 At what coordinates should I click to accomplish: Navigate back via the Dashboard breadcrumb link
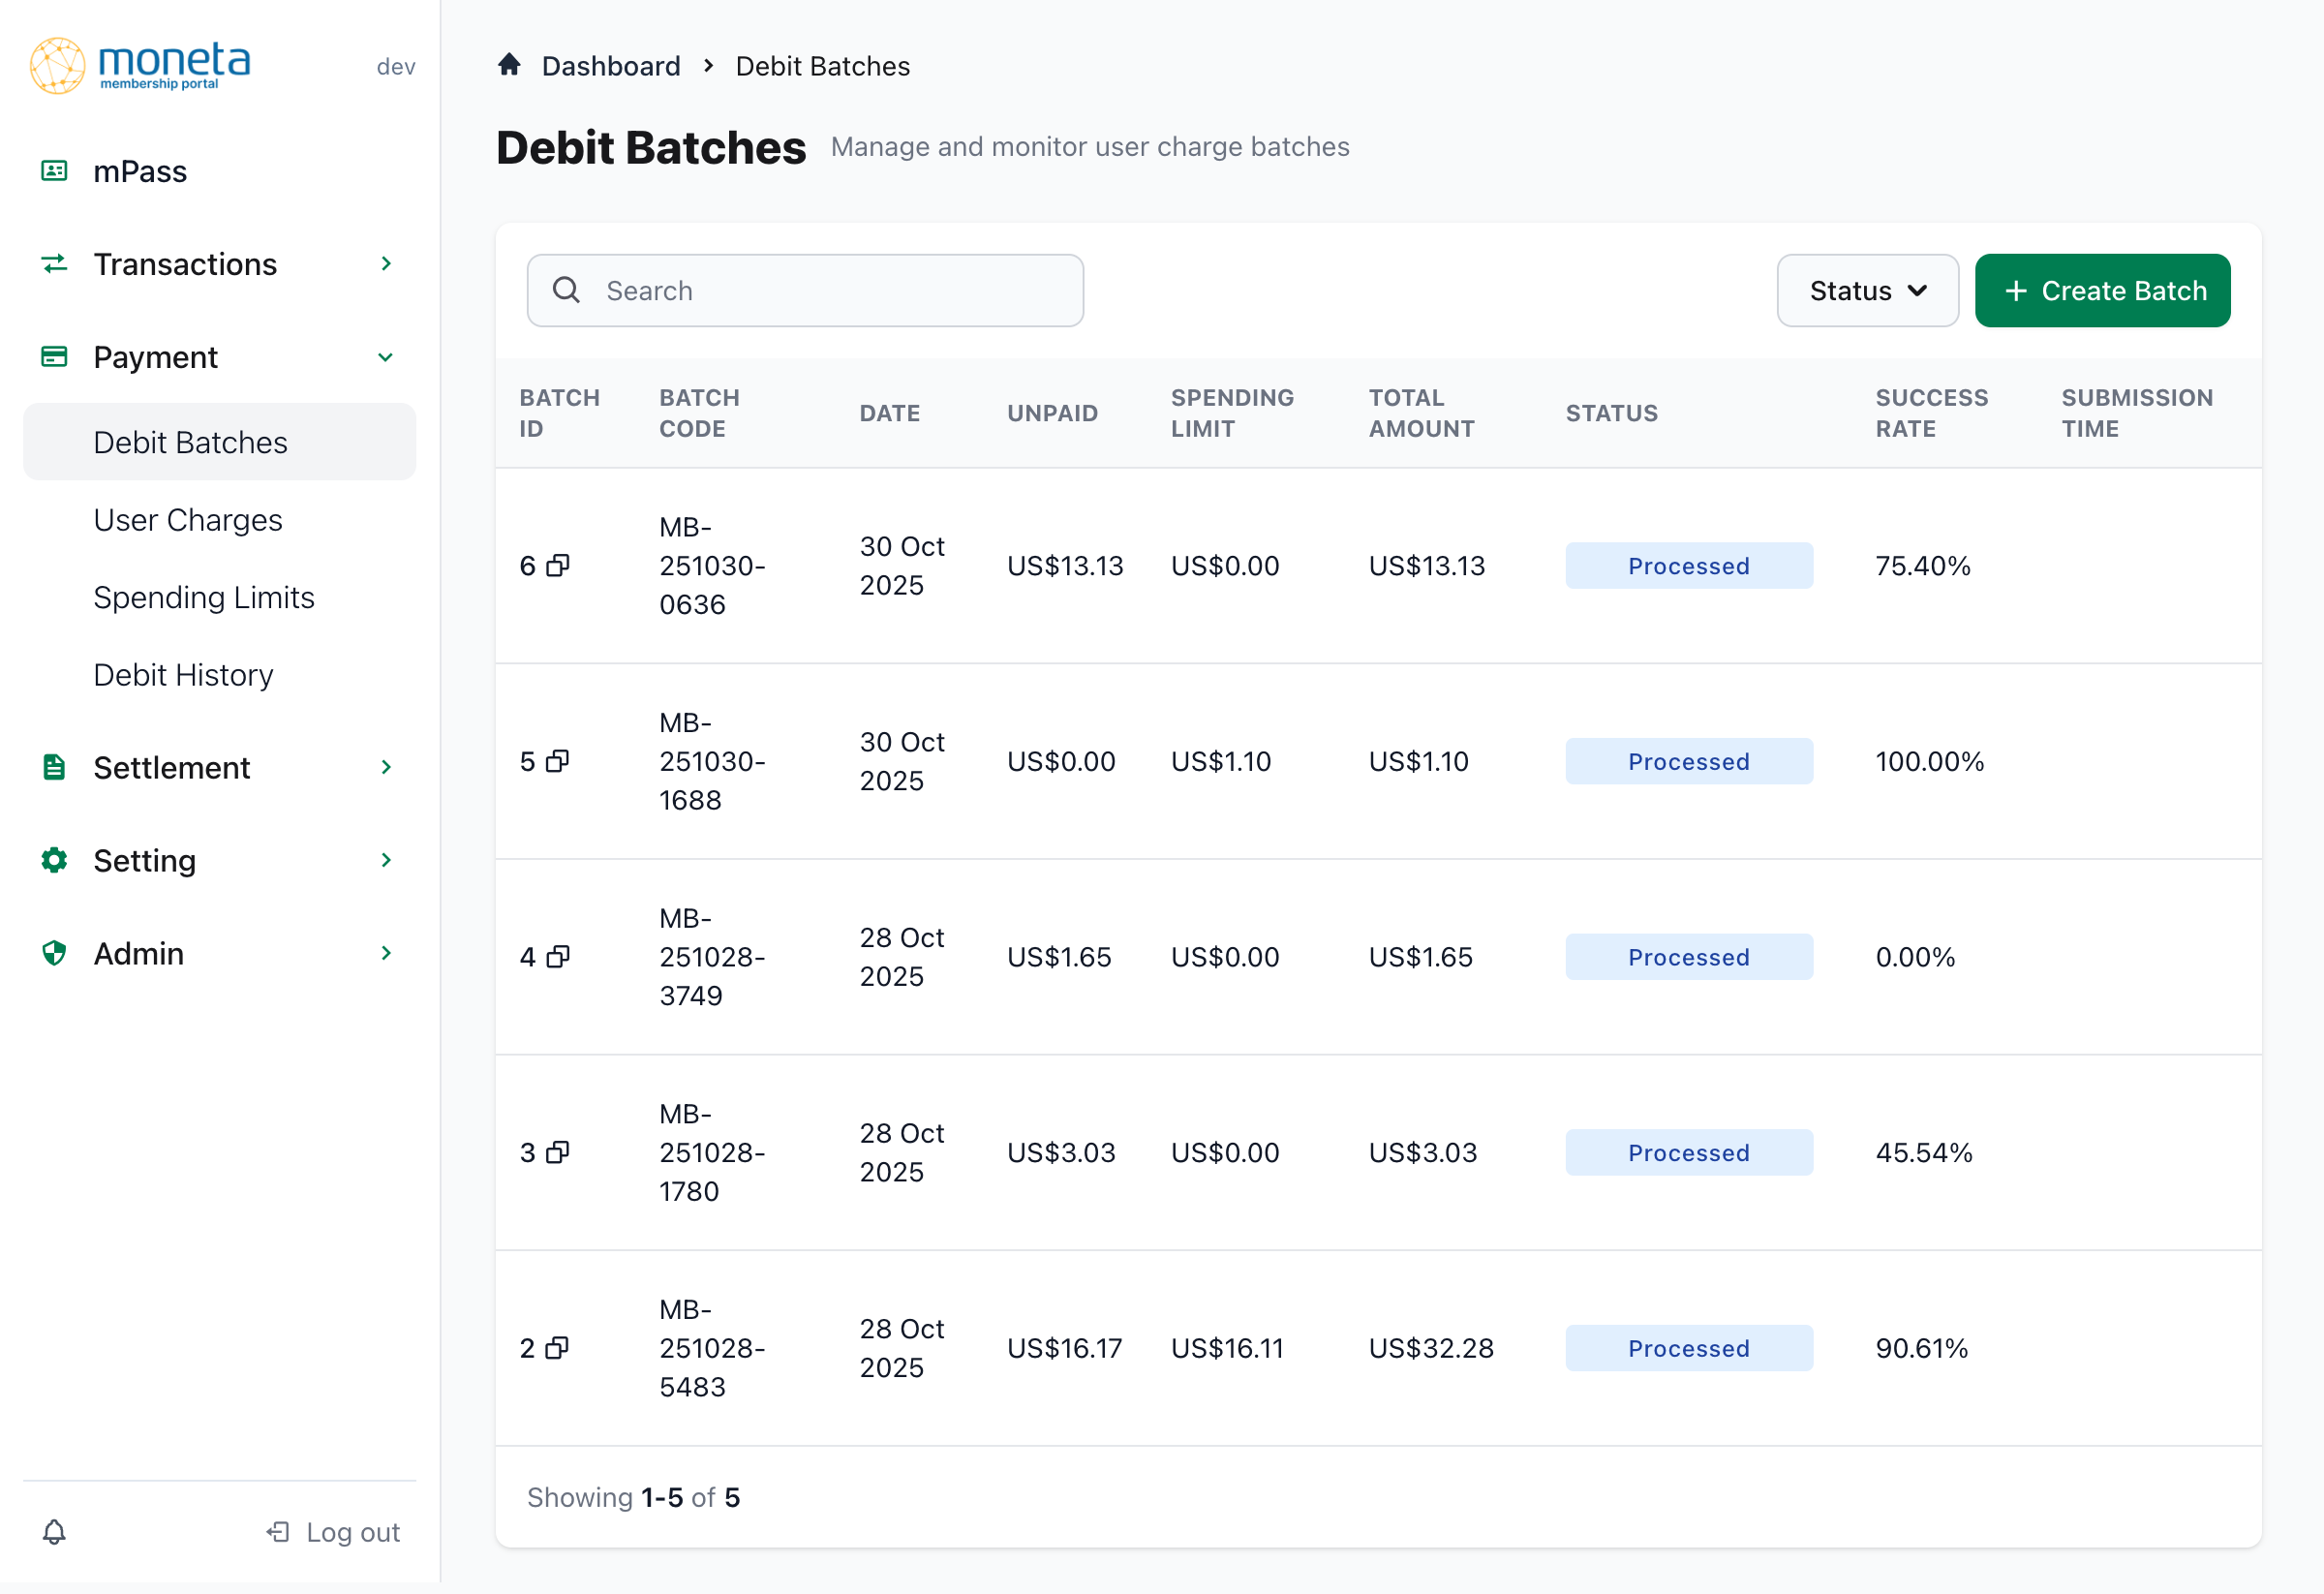pyautogui.click(x=611, y=64)
